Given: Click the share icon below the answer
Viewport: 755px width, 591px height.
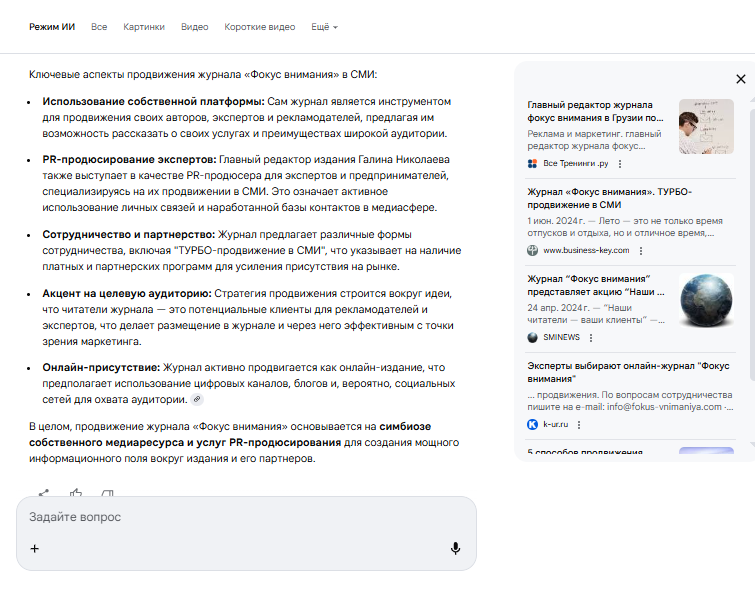Looking at the screenshot, I should [44, 493].
